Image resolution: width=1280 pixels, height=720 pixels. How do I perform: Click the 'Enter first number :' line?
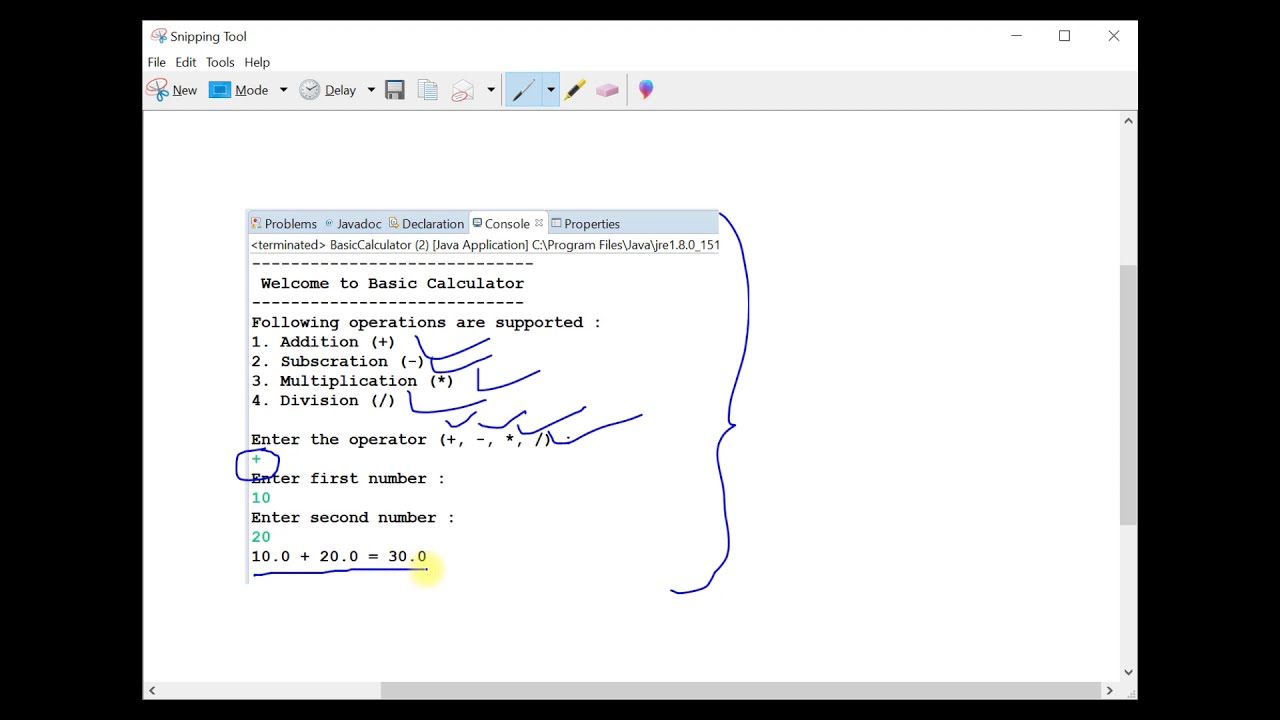click(348, 478)
